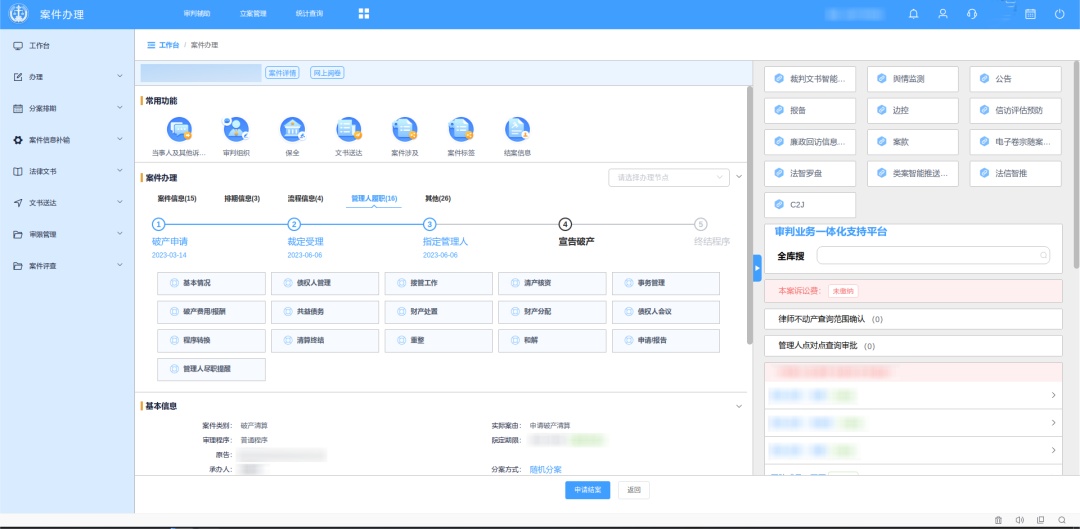The height and width of the screenshot is (529, 1080).
Task: Open the 结案信息 icon
Action: tap(517, 129)
